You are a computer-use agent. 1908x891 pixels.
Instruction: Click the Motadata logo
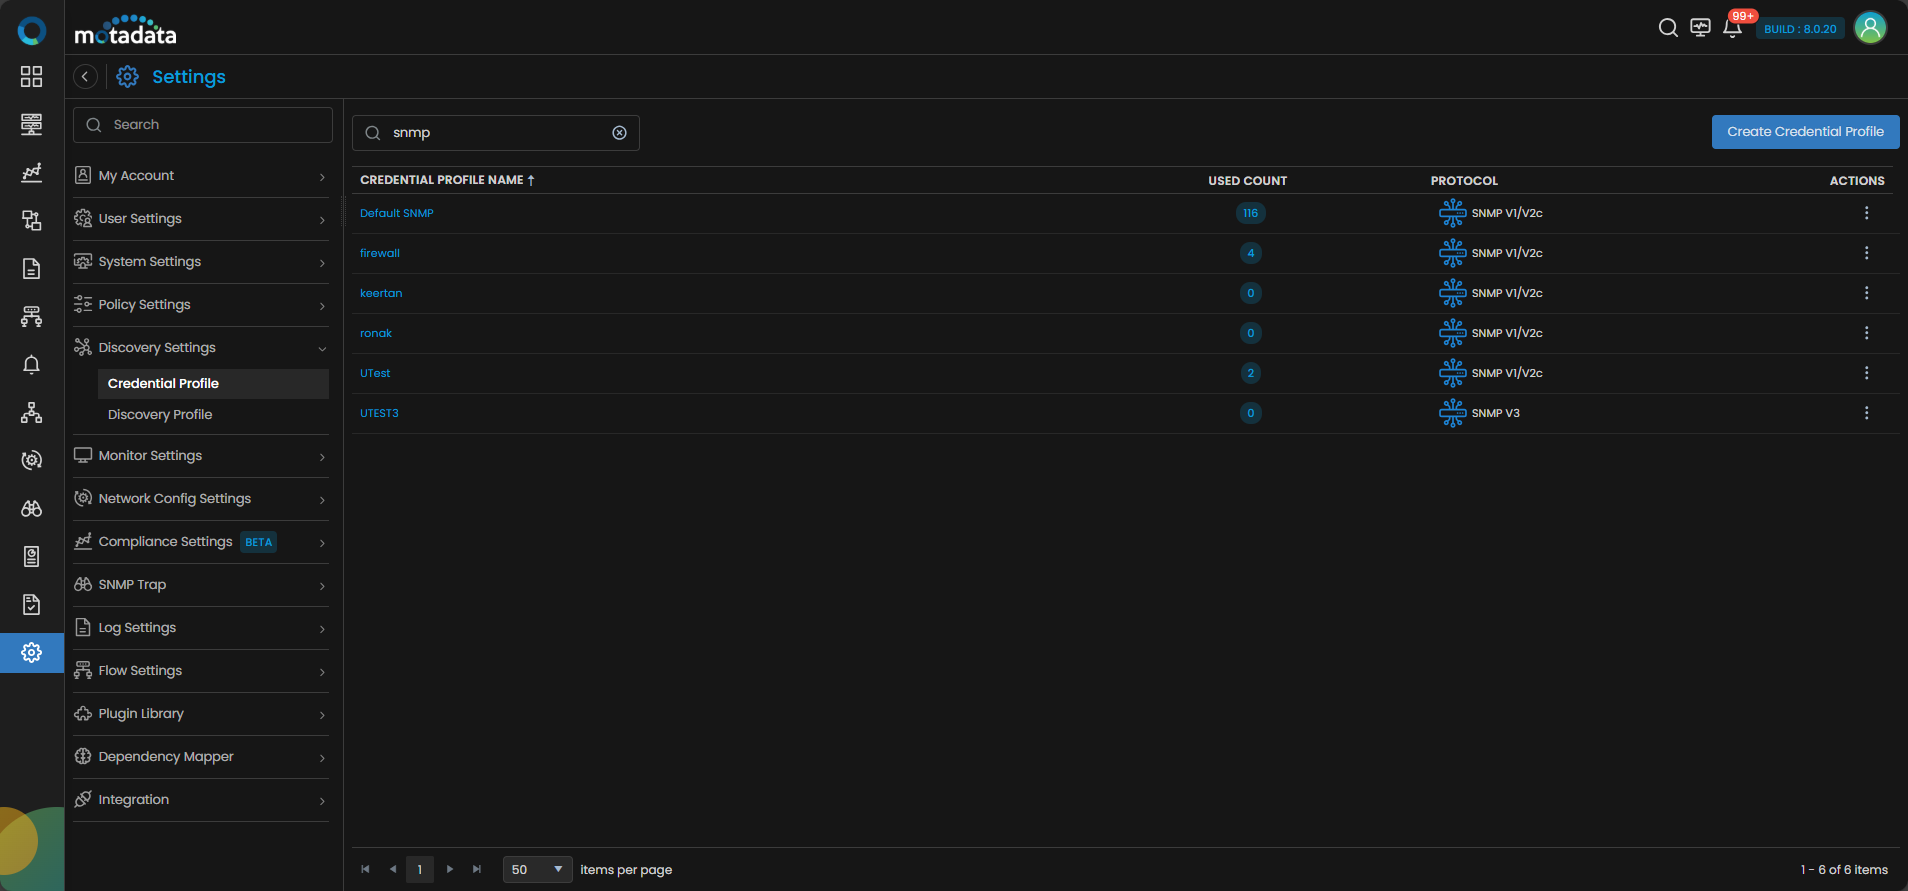click(x=125, y=31)
